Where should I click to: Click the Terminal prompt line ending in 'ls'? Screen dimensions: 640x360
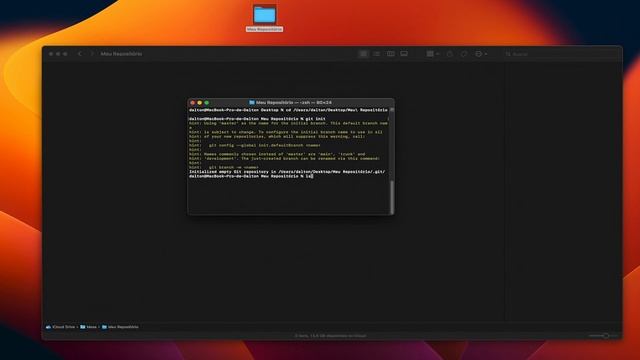pyautogui.click(x=251, y=176)
